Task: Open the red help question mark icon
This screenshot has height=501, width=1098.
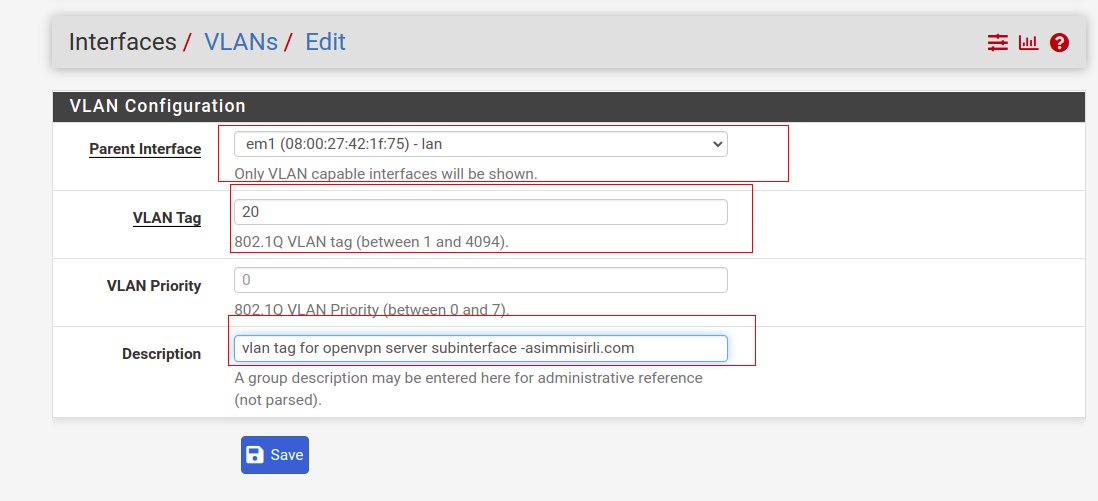Action: coord(1059,43)
